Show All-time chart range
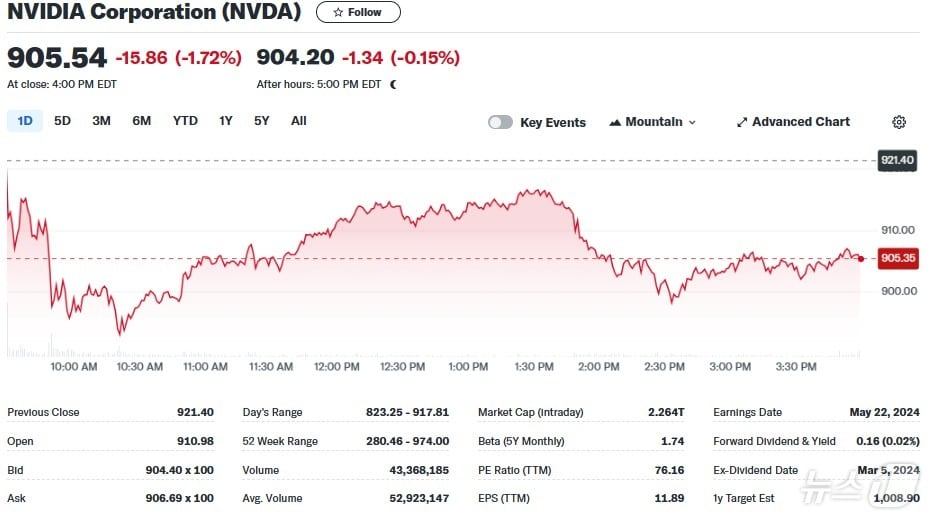Image resolution: width=930 pixels, height=520 pixels. tap(298, 121)
